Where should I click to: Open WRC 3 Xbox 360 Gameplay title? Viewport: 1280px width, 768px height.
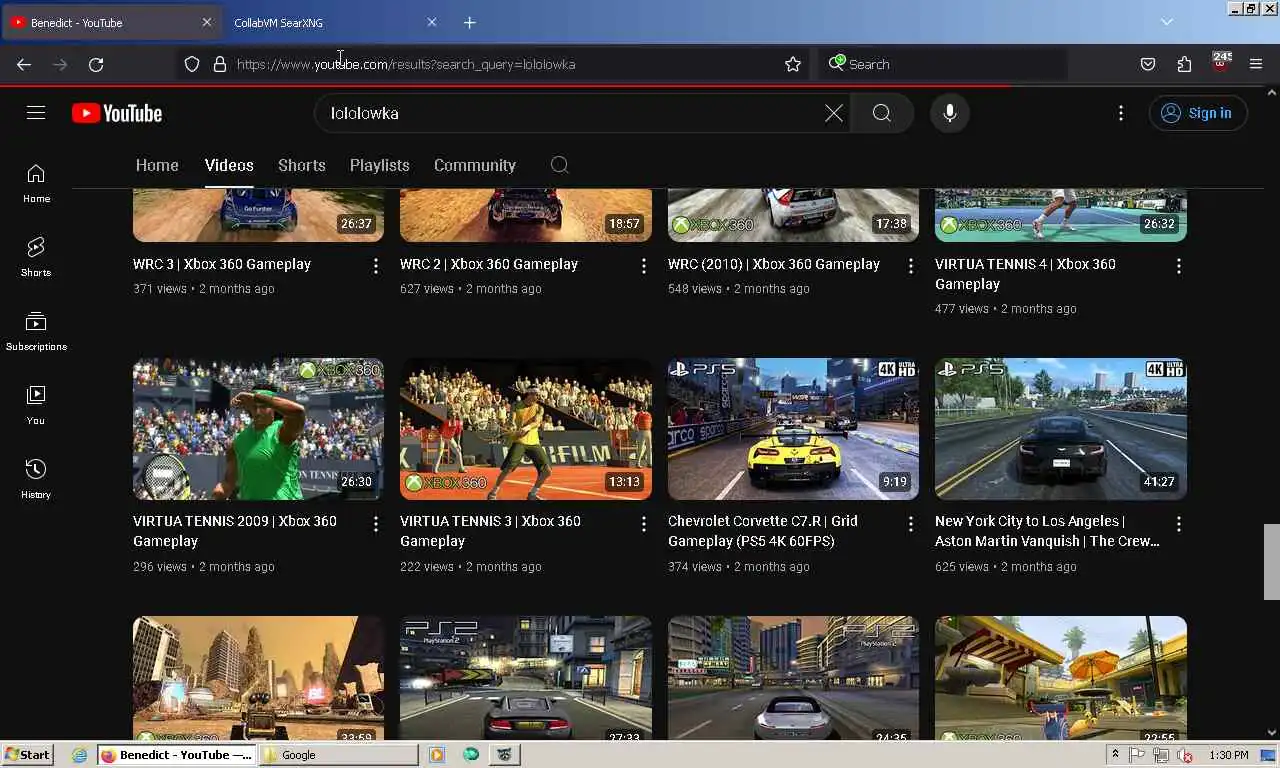point(222,264)
